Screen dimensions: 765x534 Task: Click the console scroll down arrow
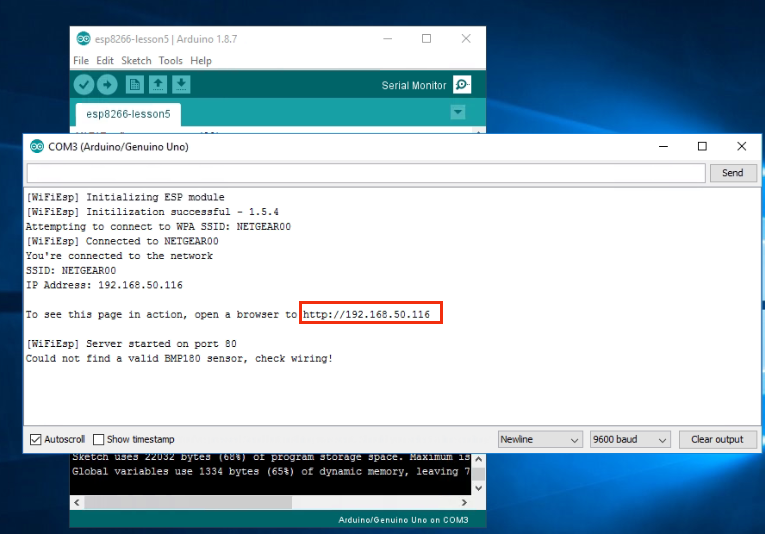(479, 488)
